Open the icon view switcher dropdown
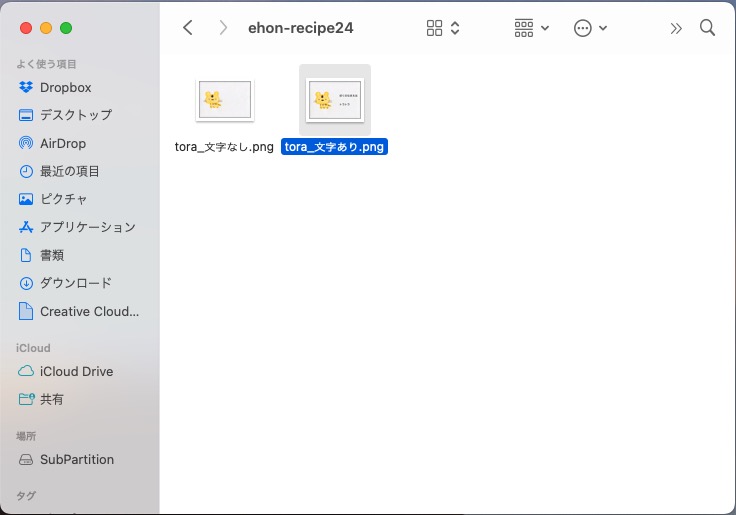The height and width of the screenshot is (515, 736). [x=443, y=28]
